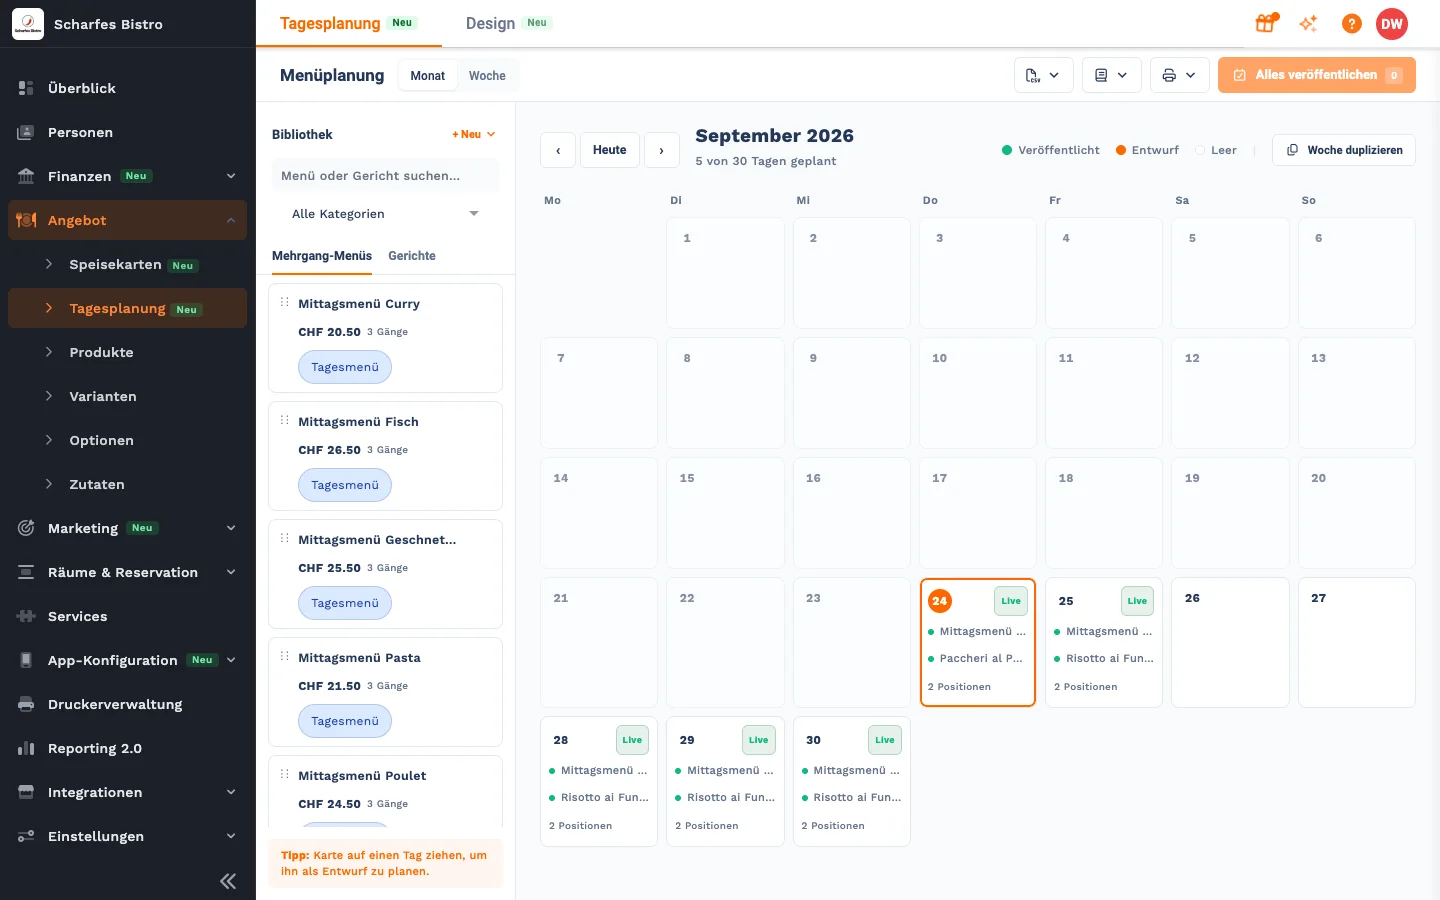This screenshot has height=900, width=1440.
Task: Click the Services puzzle icon
Action: click(26, 616)
